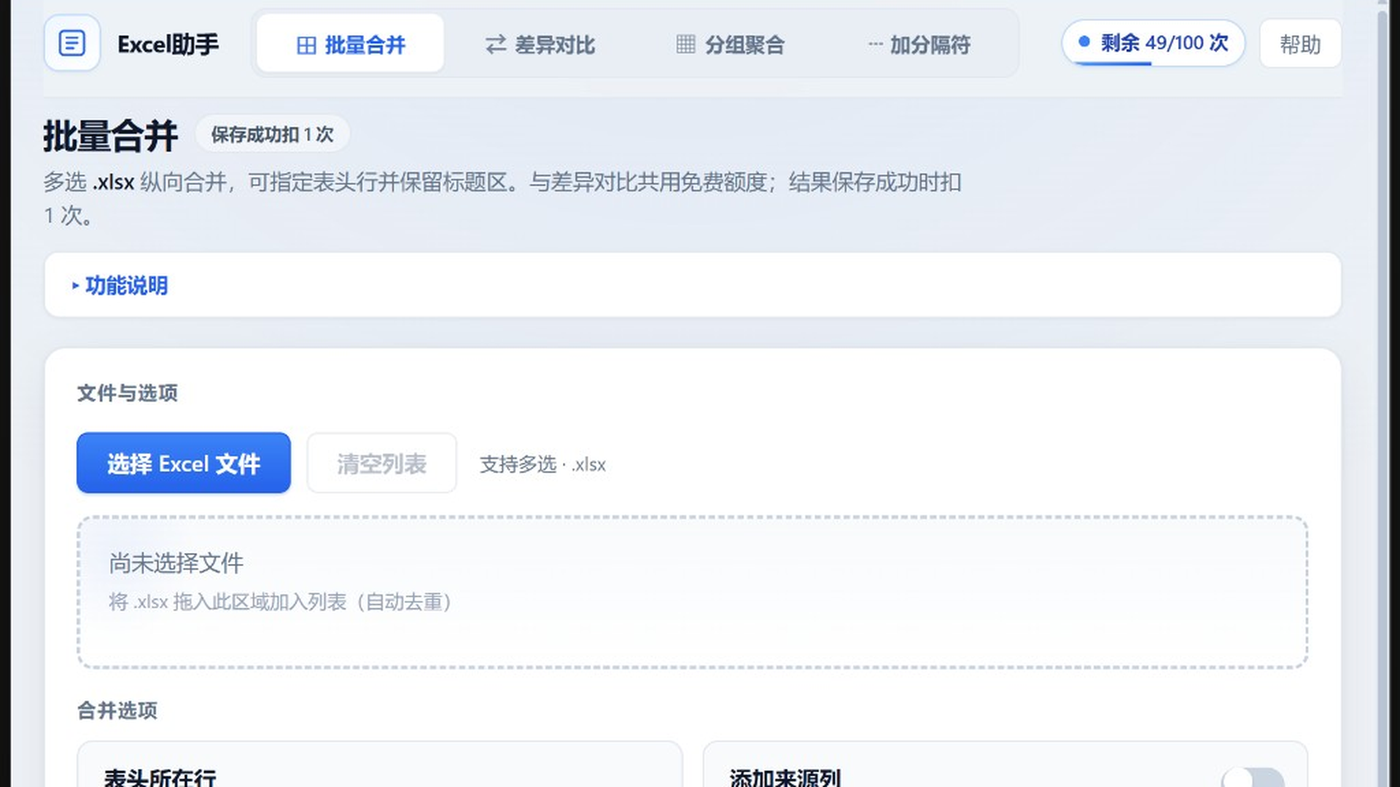Image resolution: width=1400 pixels, height=787 pixels.
Task: Click the 批量合并 page heading
Action: [x=110, y=135]
